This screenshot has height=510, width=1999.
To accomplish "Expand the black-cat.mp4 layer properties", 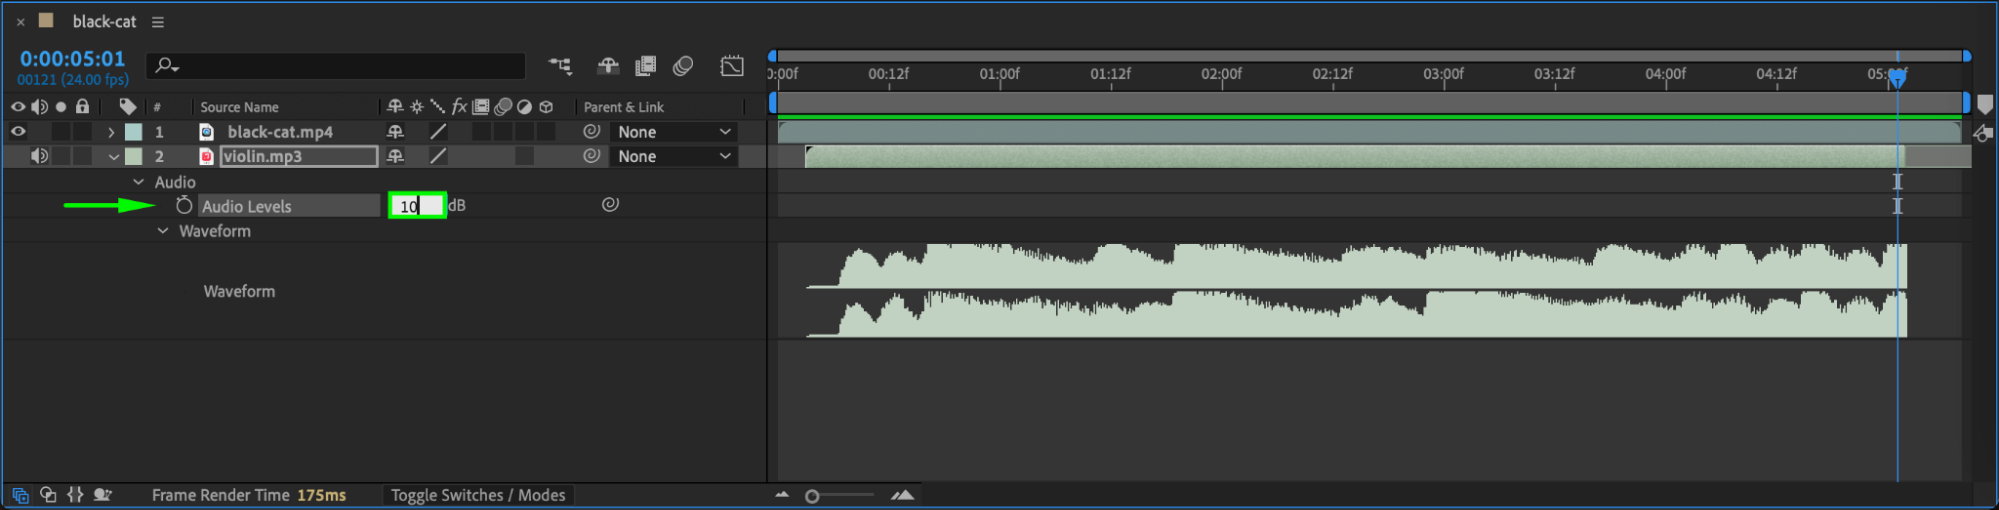I will click(x=111, y=132).
